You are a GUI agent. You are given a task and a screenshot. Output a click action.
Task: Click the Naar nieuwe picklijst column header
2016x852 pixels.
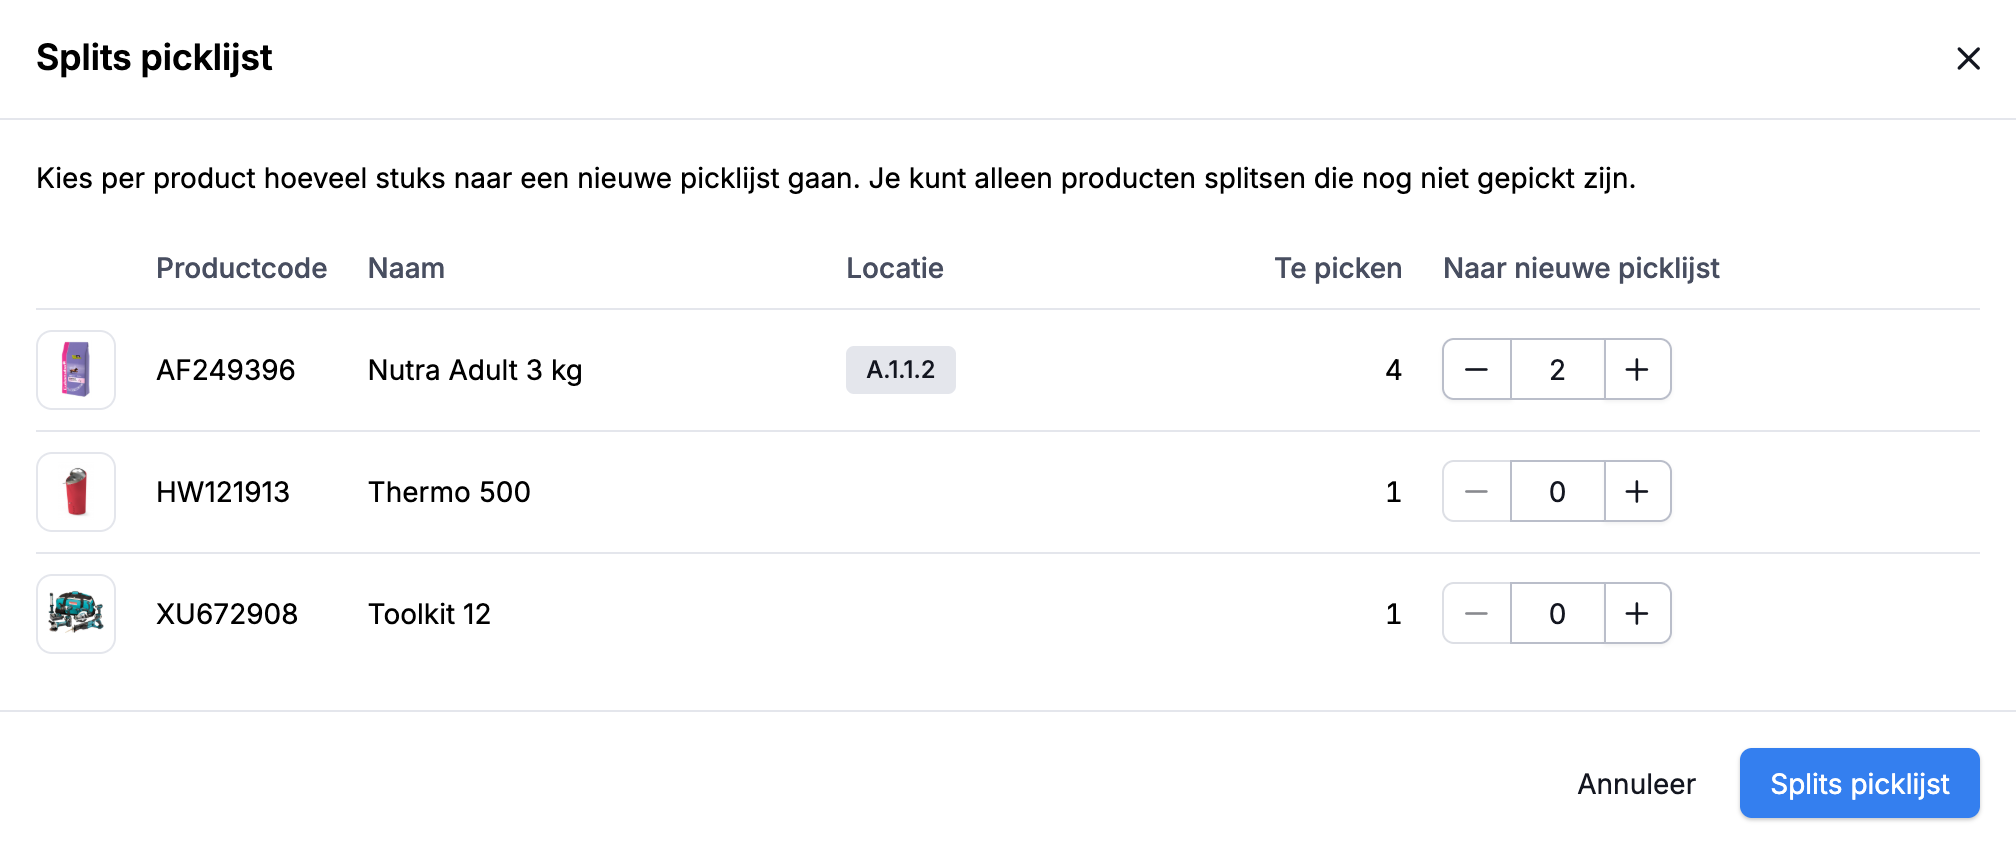tap(1581, 268)
